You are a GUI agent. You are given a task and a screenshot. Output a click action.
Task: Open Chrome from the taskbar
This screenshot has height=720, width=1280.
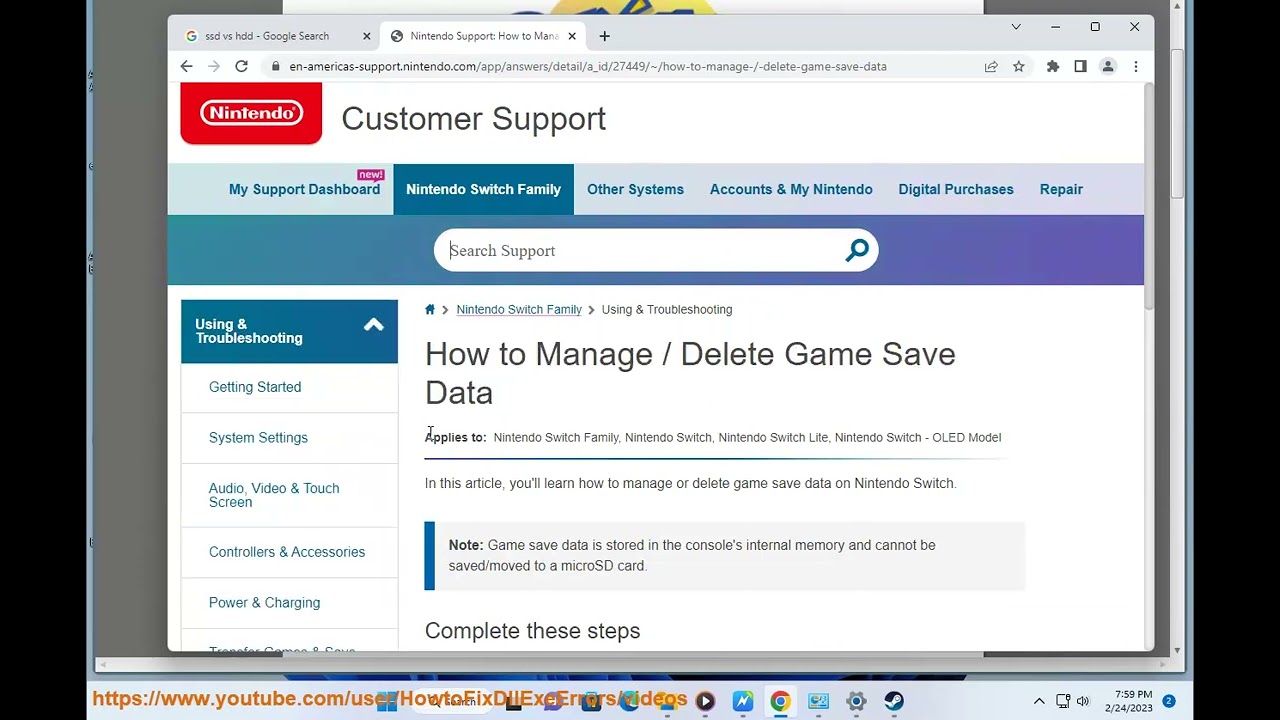[x=780, y=701]
